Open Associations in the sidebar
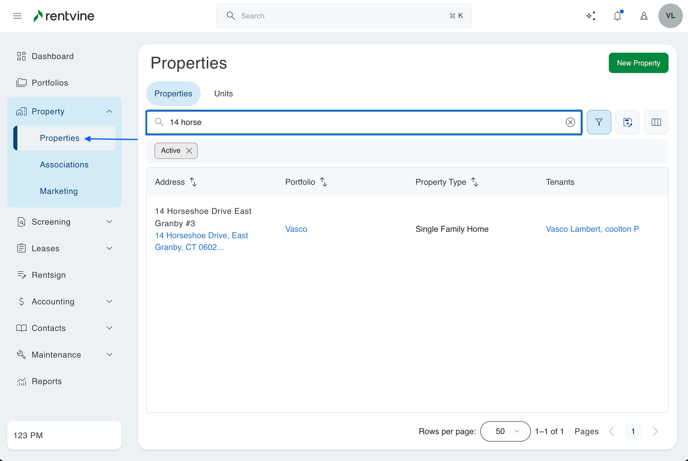This screenshot has height=461, width=688. tap(64, 165)
